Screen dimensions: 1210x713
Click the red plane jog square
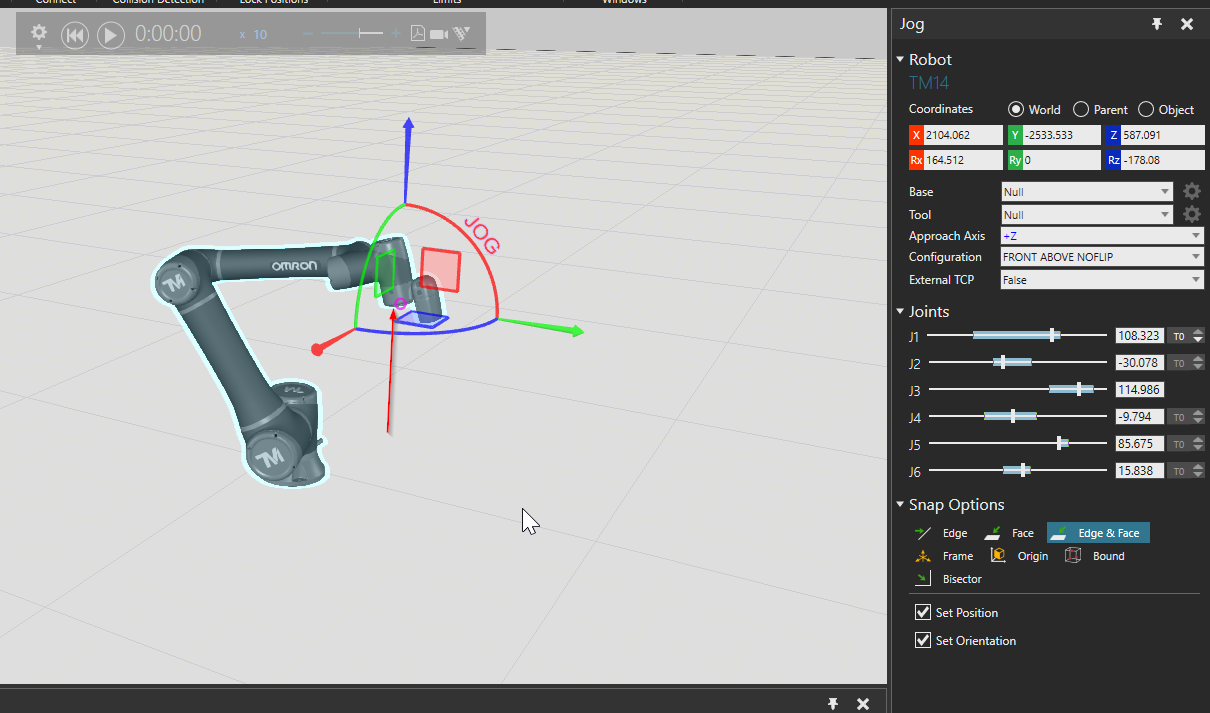pos(440,270)
